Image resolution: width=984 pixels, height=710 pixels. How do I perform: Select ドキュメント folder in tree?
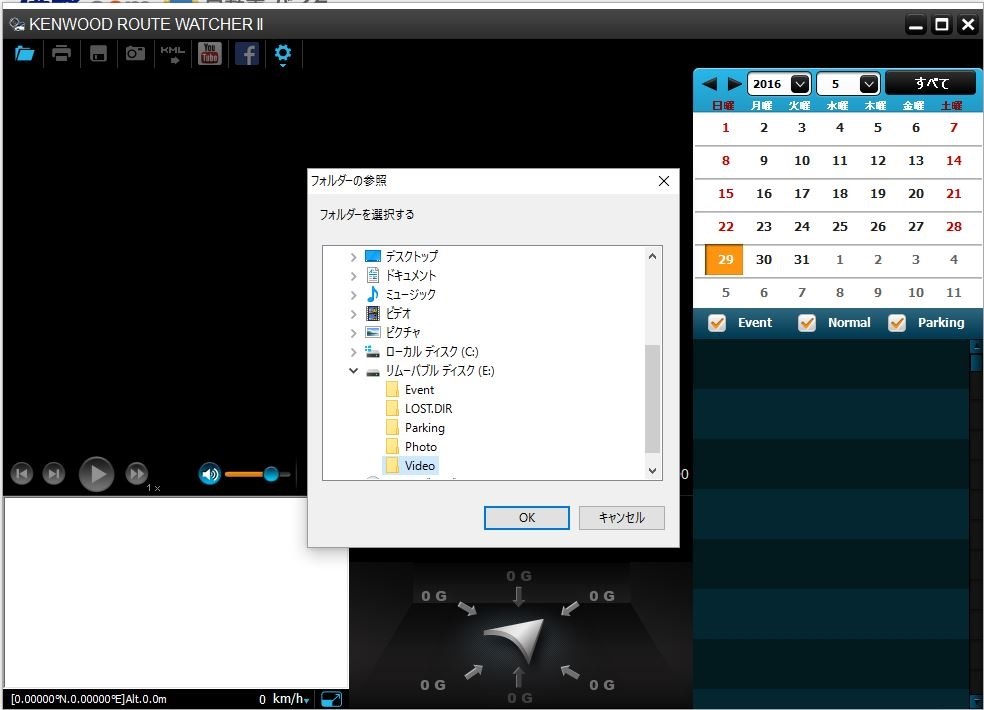click(410, 276)
